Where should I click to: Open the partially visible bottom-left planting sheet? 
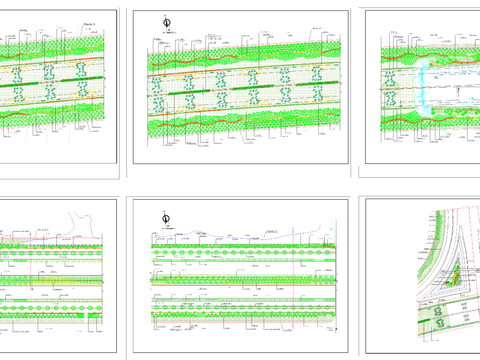58,276
